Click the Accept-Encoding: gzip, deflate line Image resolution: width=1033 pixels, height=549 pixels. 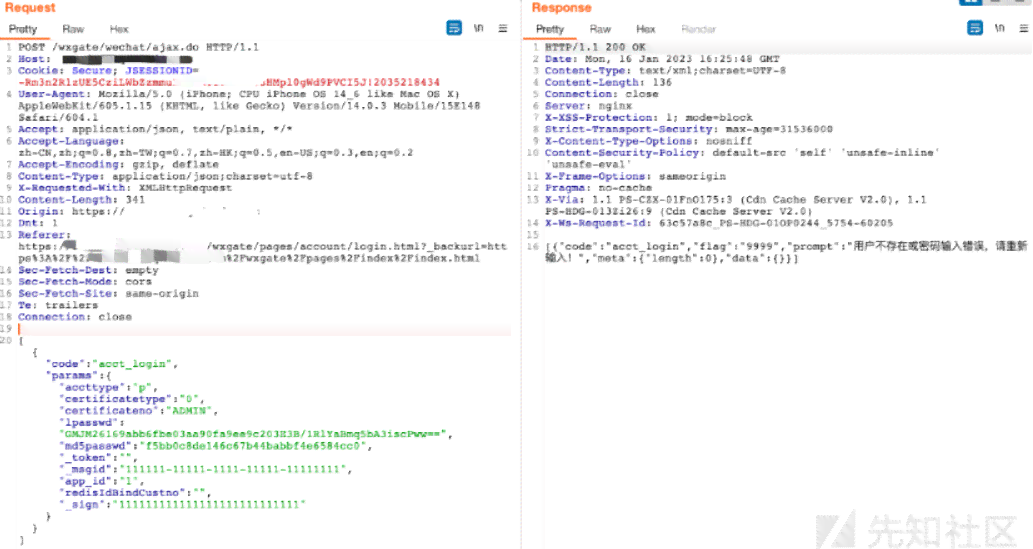118,165
